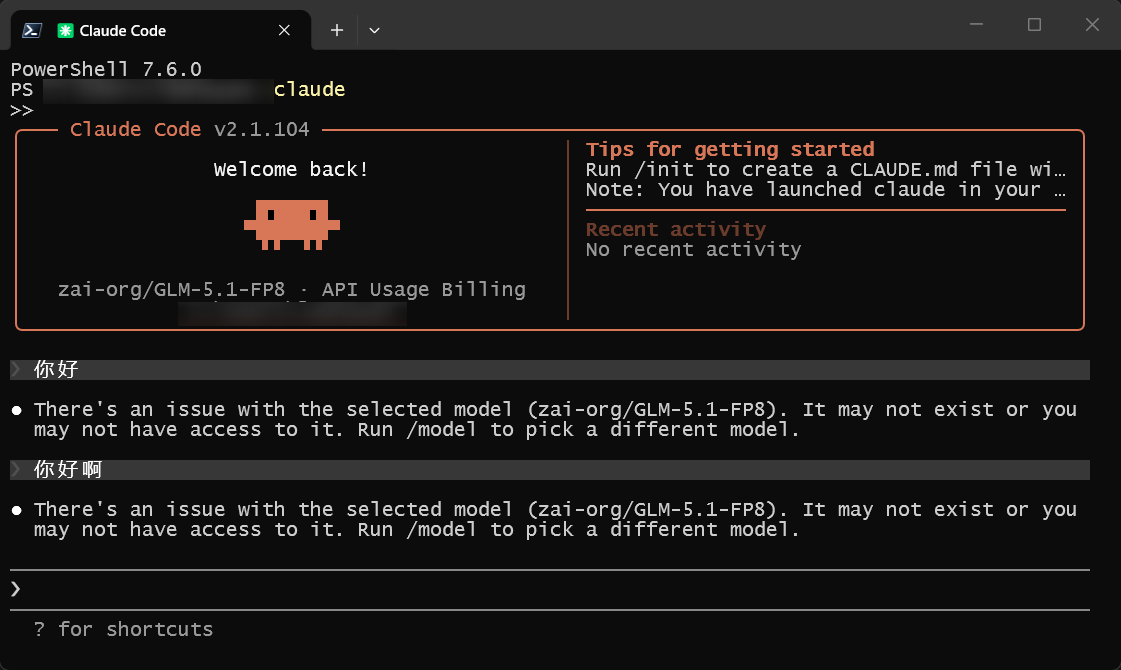Click the second model error bullet
Image resolution: width=1121 pixels, height=670 pixels.
coord(16,510)
